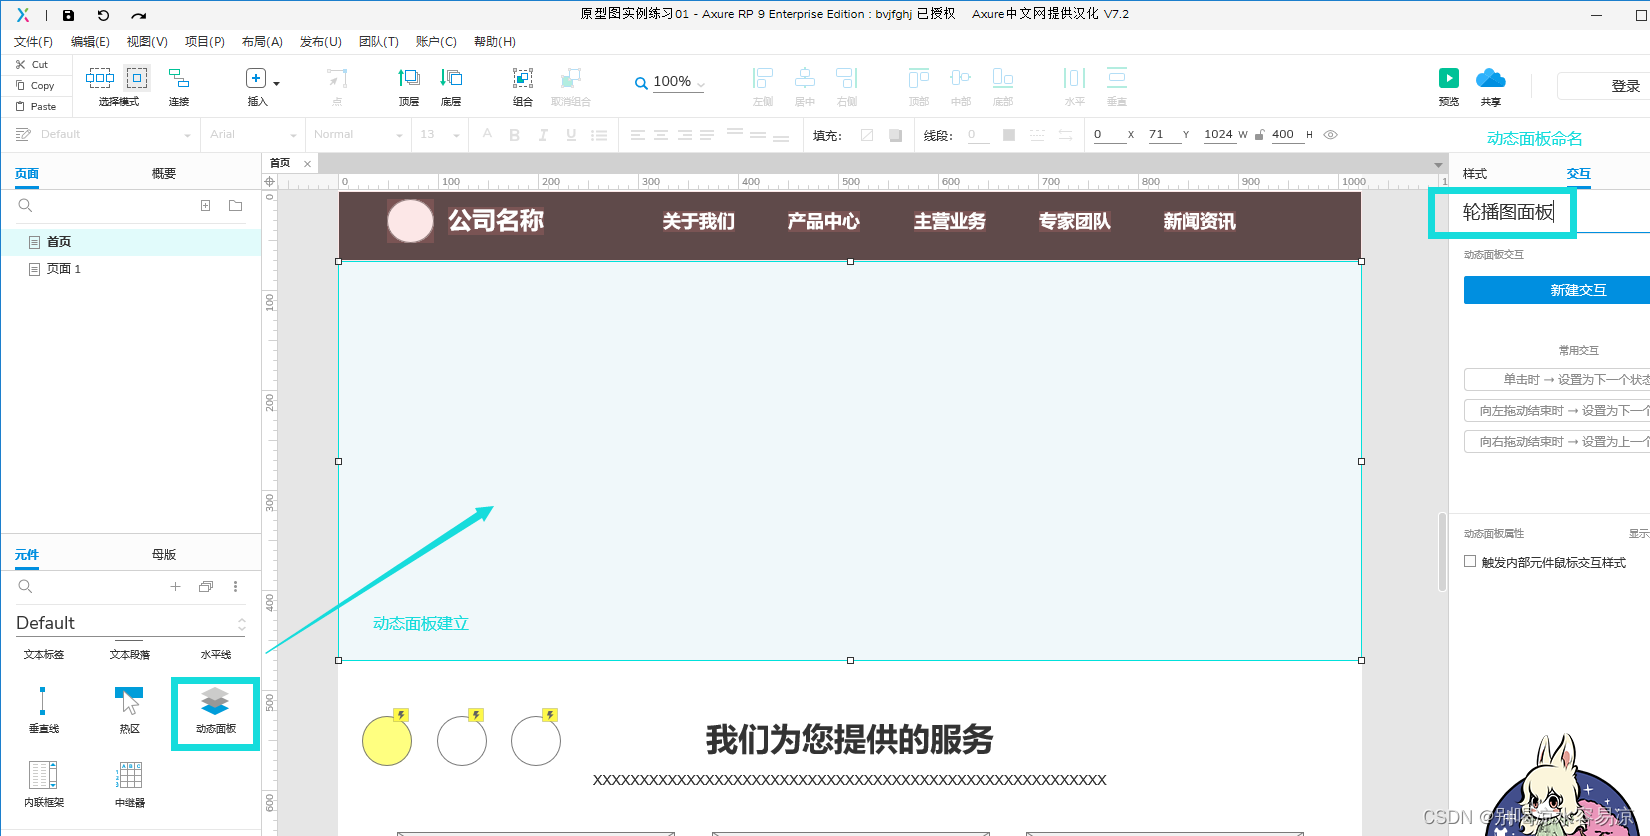Click the Undo arrow icon
The height and width of the screenshot is (836, 1650).
click(103, 15)
